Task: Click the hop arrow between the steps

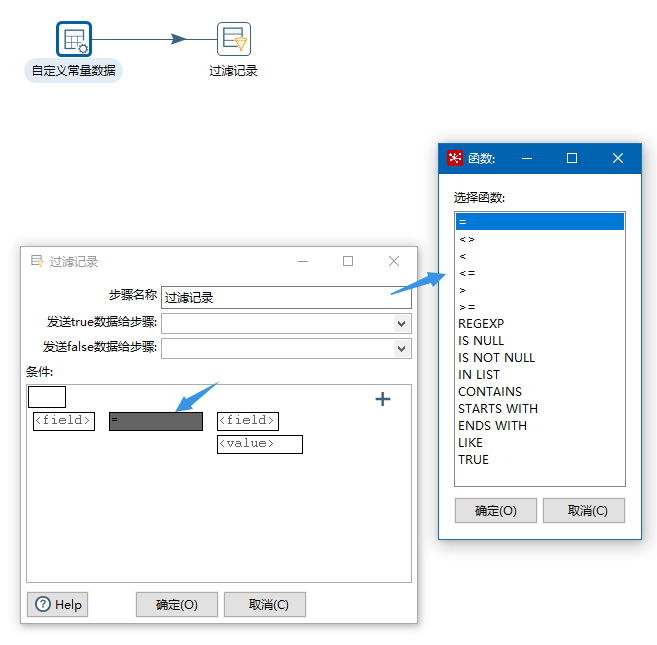Action: tap(179, 39)
